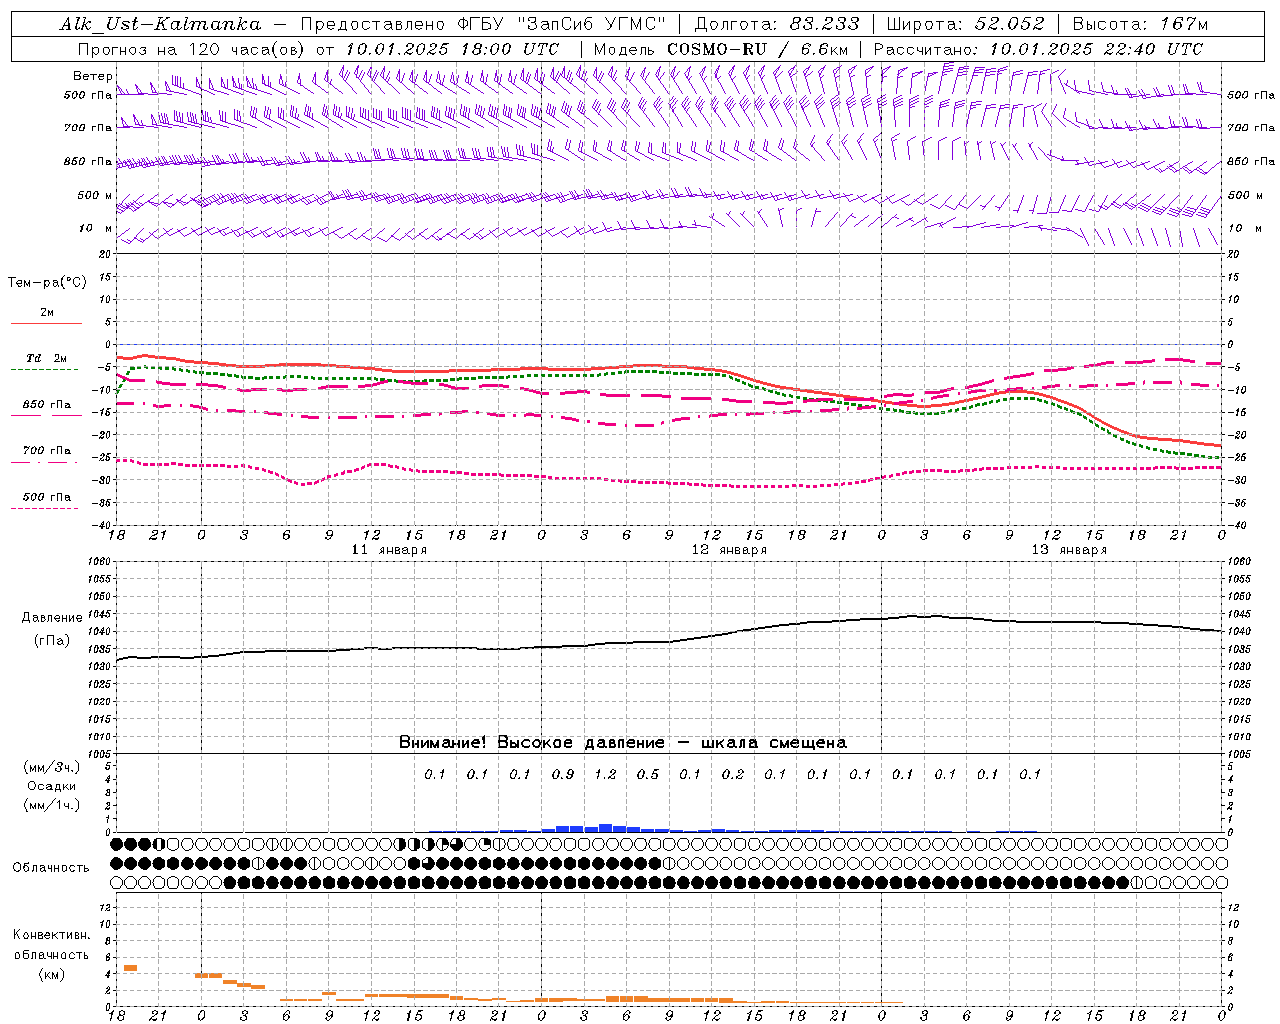
Task: Click the 'Долгота: 83.233' header field
Action: point(776,24)
